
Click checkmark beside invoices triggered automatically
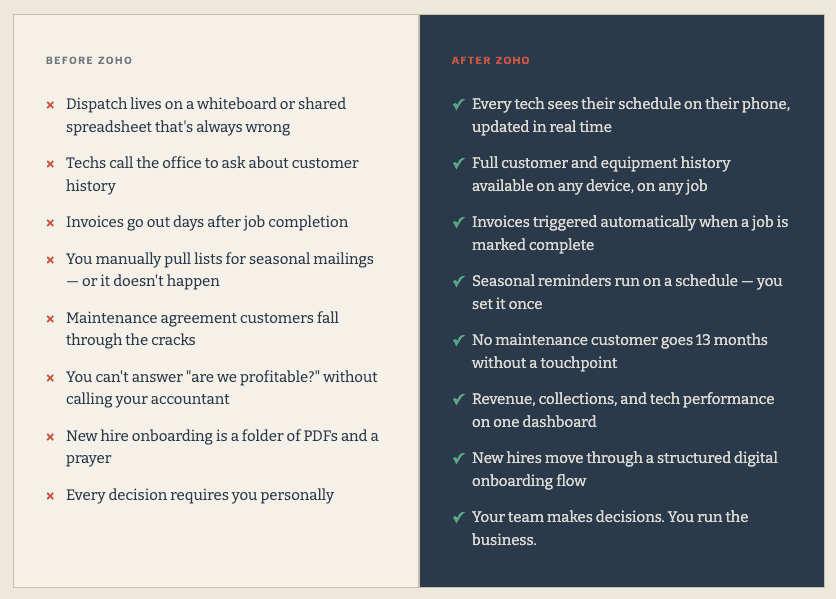point(459,222)
